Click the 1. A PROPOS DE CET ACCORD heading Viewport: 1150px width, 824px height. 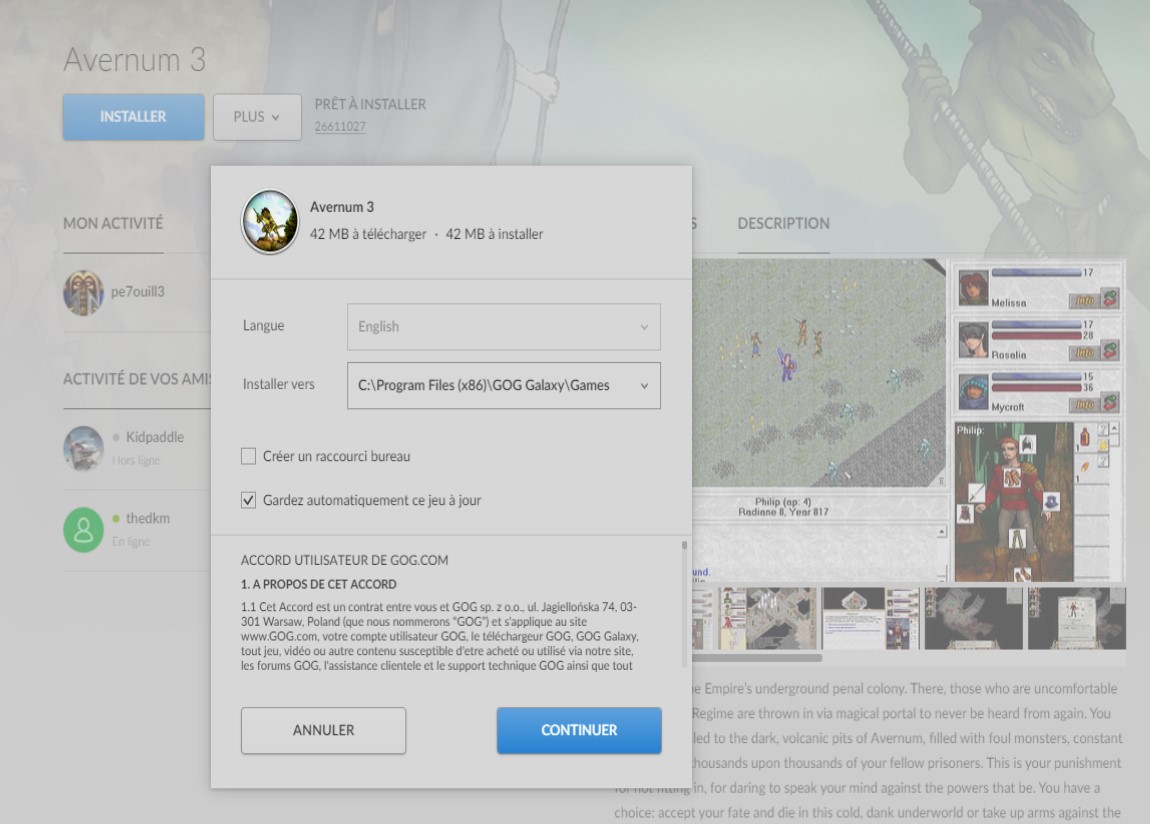coord(319,584)
